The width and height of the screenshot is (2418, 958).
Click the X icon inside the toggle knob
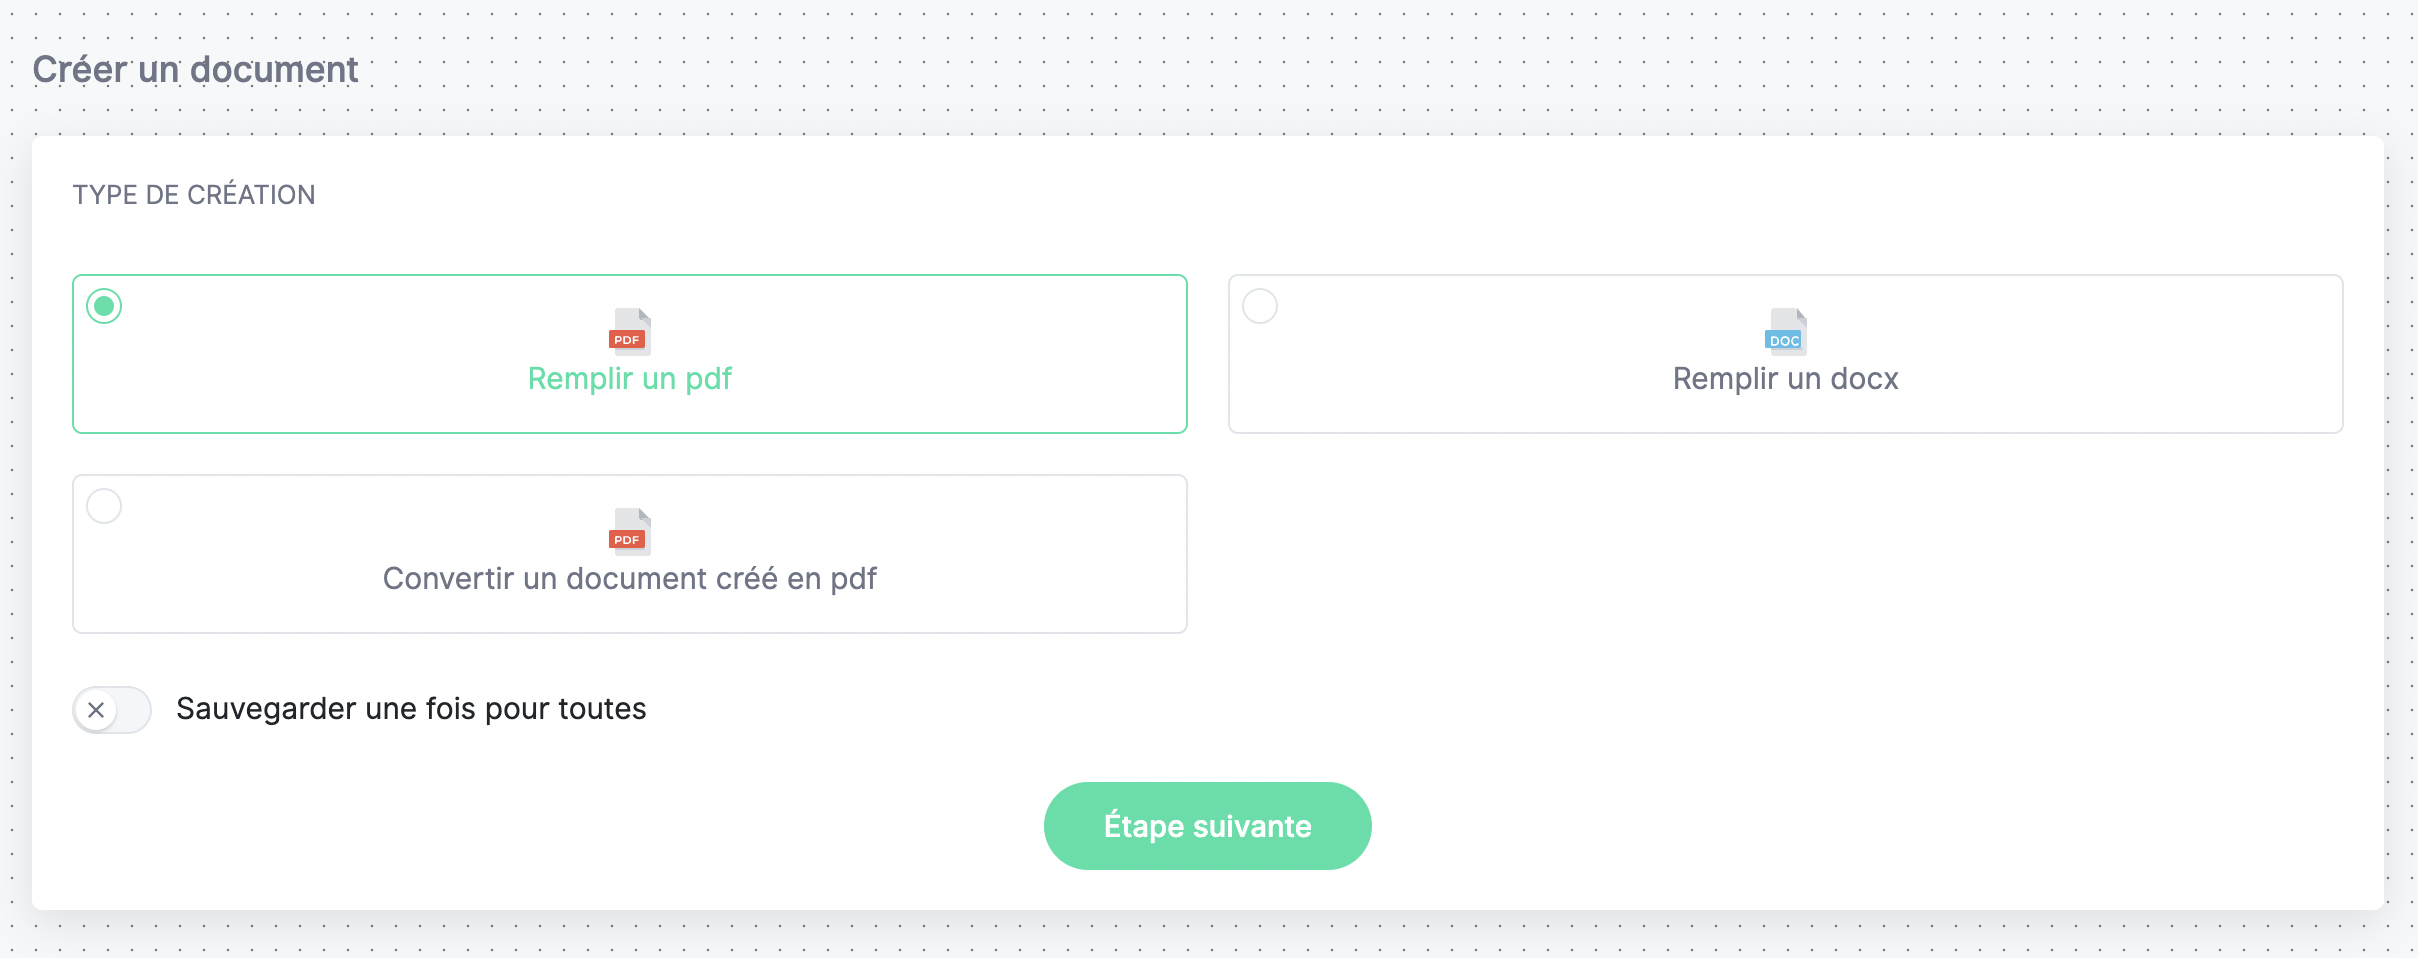[96, 710]
